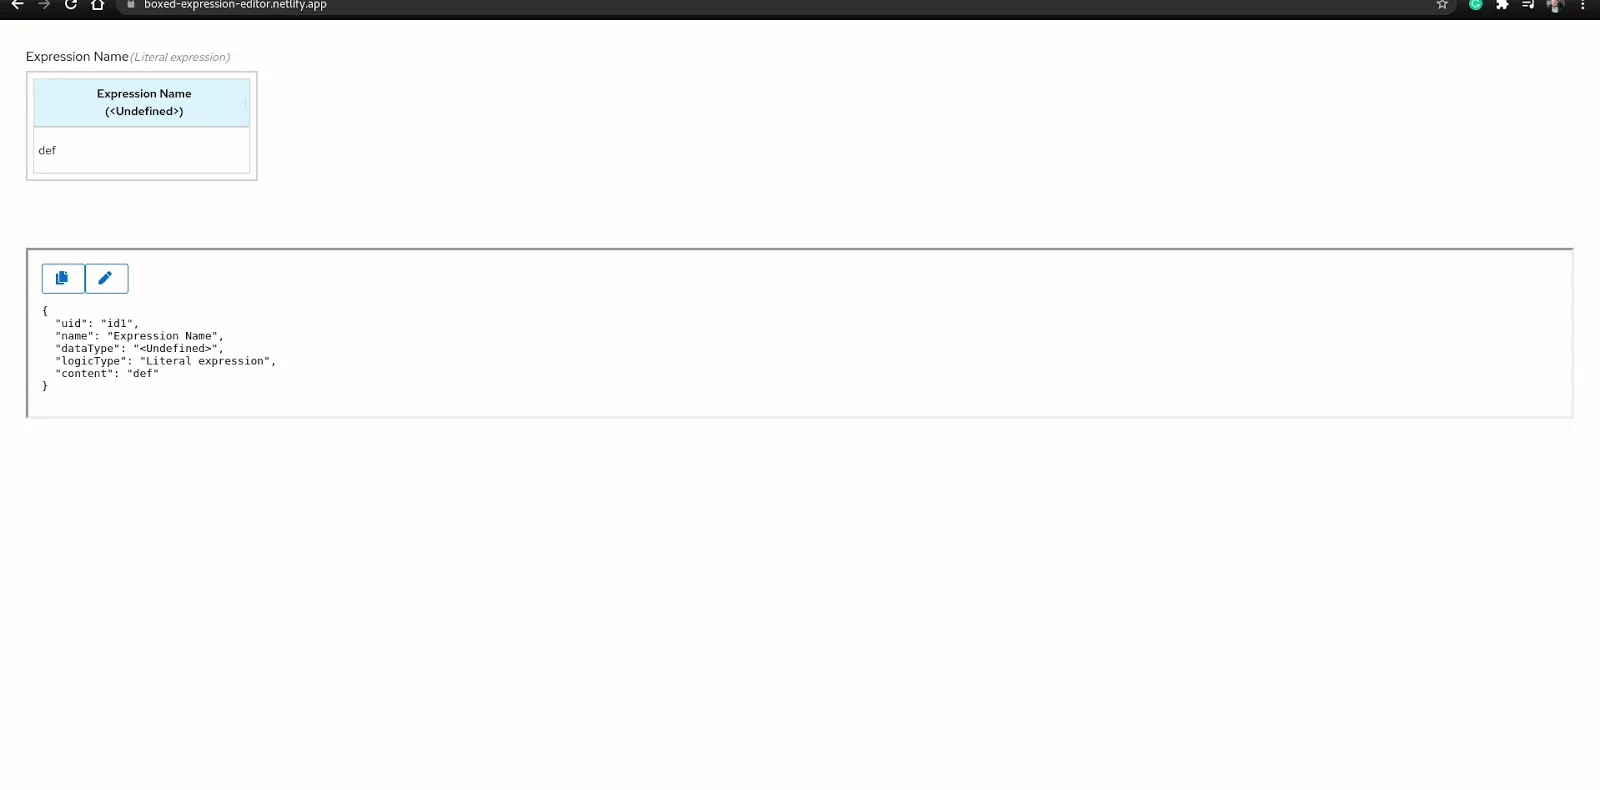The image size is (1600, 790).
Task: Open the browser three-dot menu
Action: point(1582,5)
